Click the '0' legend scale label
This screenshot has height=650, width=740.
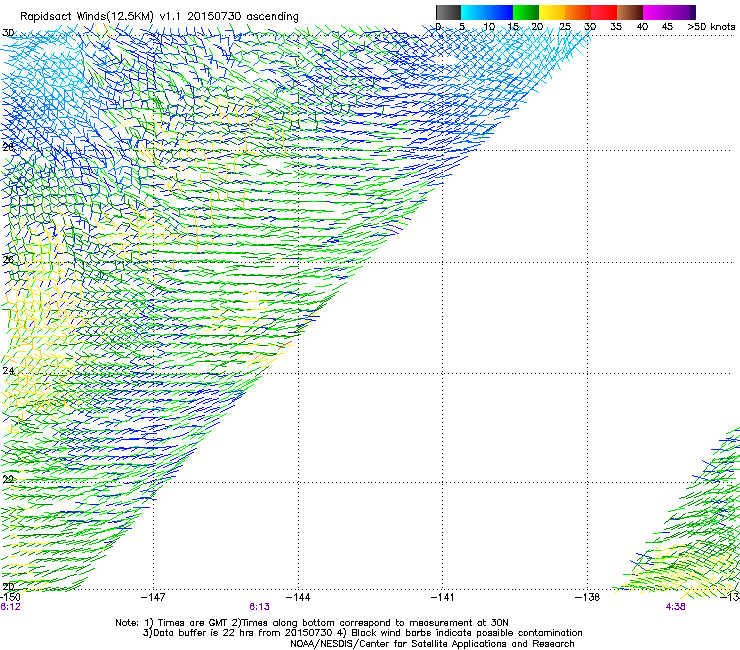438,27
